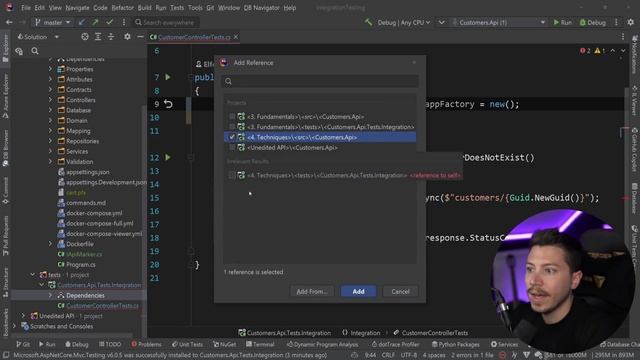
Task: Open the Terminal tool window
Action: pyautogui.click(x=260, y=344)
